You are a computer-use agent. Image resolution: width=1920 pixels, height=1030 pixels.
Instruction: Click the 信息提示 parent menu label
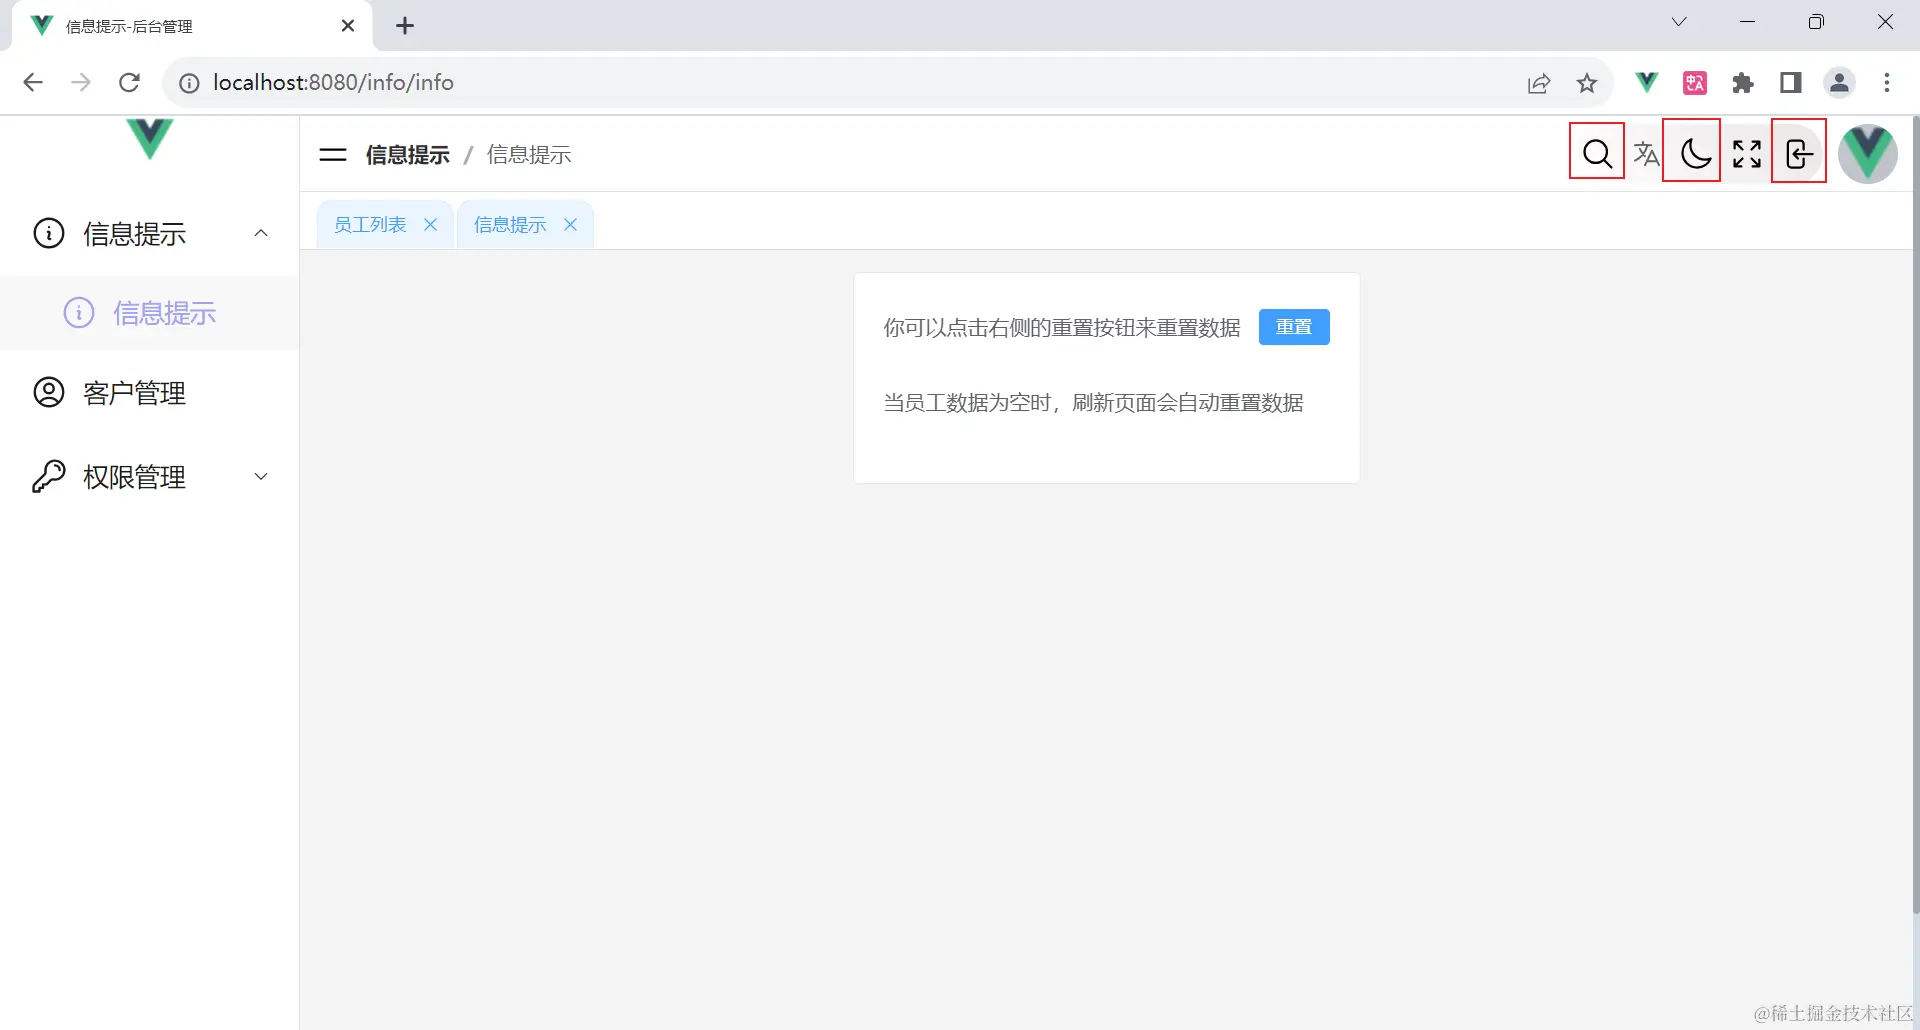click(134, 233)
